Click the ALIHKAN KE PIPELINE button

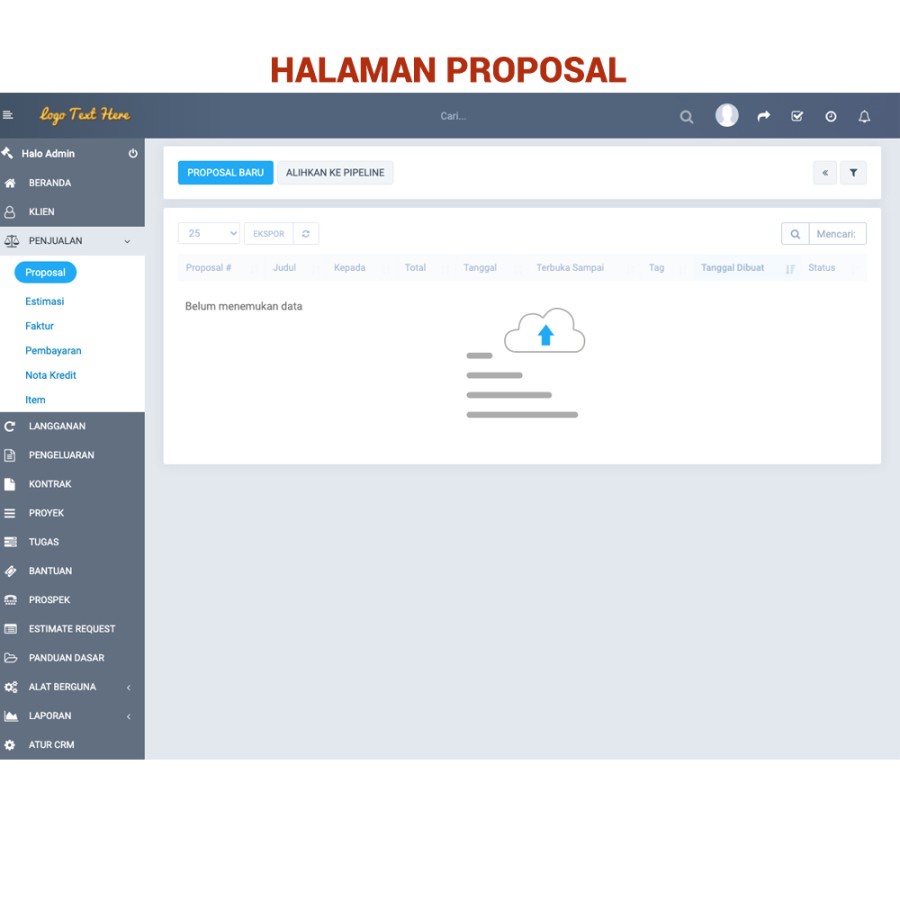click(x=335, y=173)
